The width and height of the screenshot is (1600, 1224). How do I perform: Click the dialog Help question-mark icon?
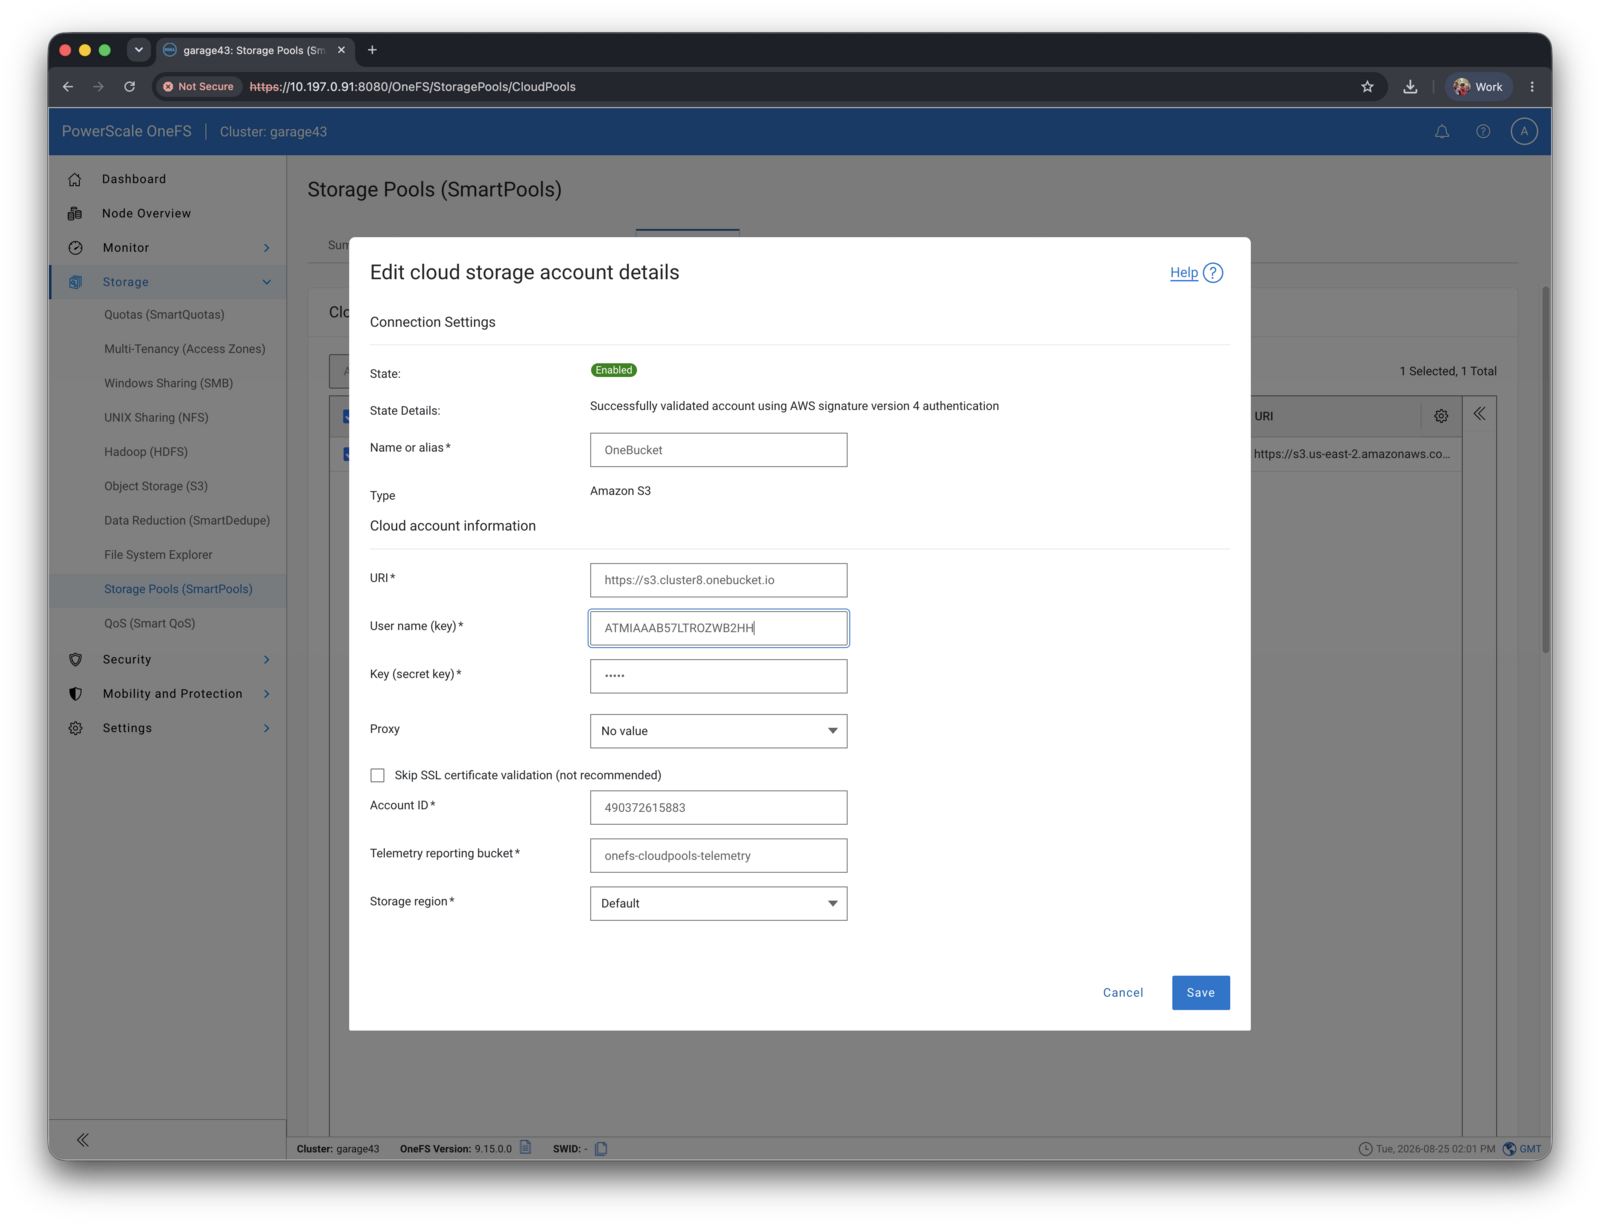tap(1213, 273)
